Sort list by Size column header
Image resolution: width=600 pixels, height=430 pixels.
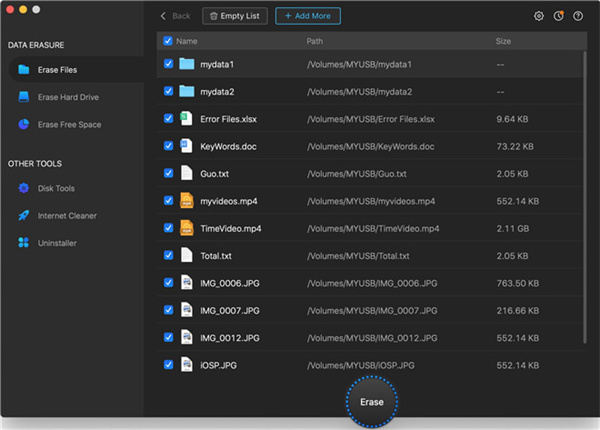click(x=503, y=42)
